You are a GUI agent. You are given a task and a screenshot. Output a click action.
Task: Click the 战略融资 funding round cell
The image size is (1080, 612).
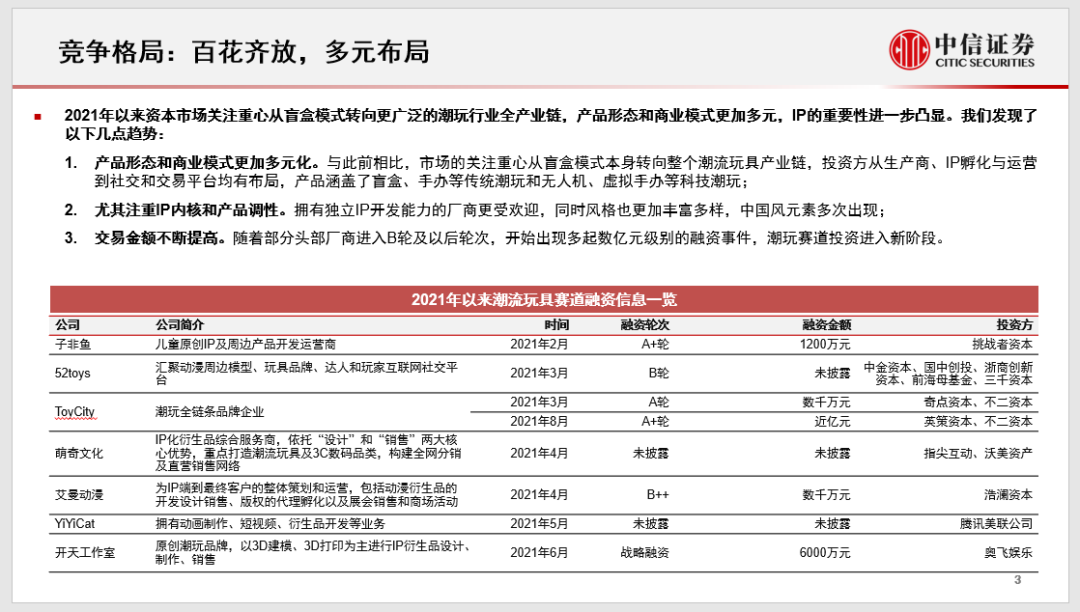click(645, 553)
